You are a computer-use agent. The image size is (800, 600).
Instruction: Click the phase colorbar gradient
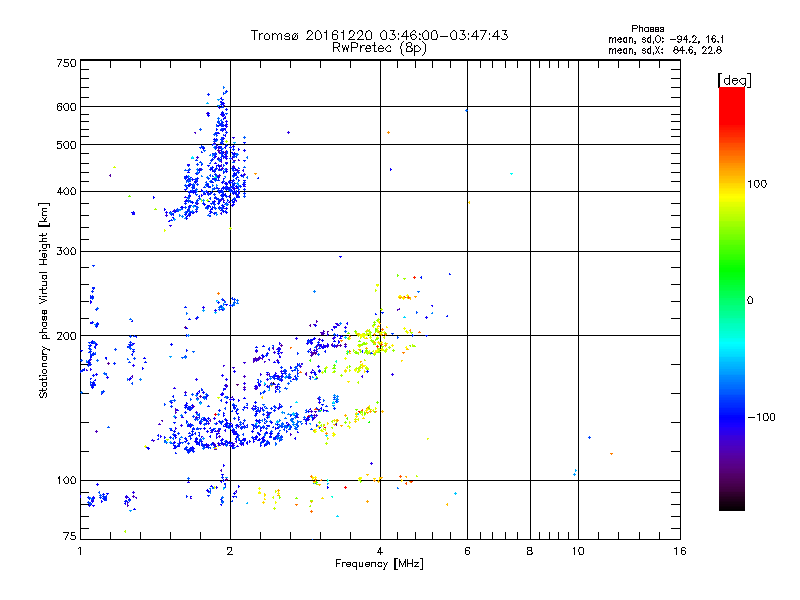point(732,298)
